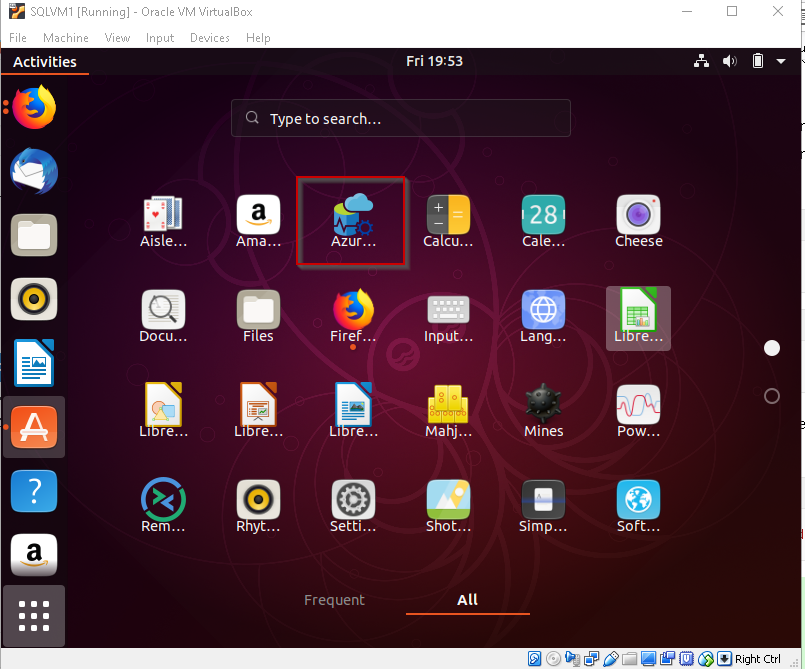The height and width of the screenshot is (669, 805).
Task: Click the volume speaker icon in top bar
Action: (x=730, y=61)
